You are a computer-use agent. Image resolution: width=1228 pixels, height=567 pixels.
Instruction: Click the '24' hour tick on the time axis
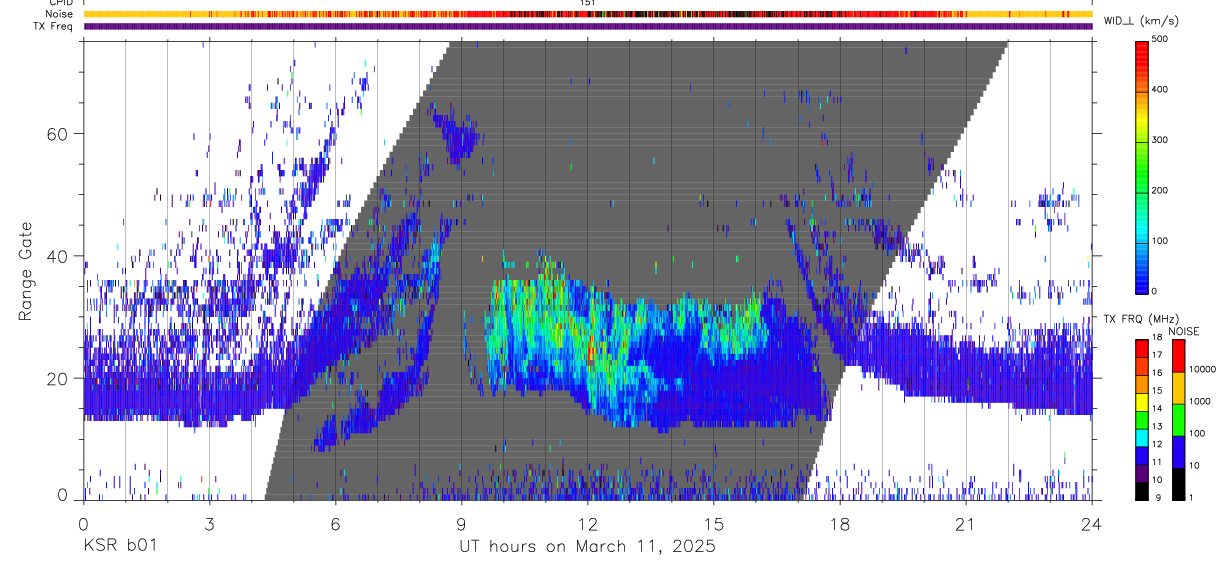click(x=1092, y=523)
